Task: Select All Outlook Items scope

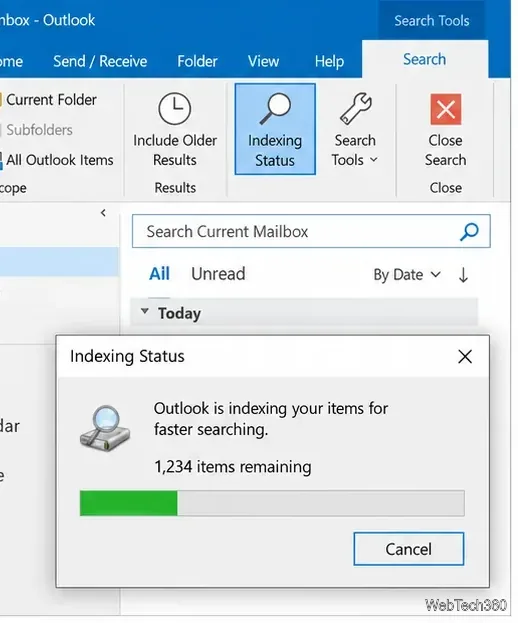Action: pos(56,160)
